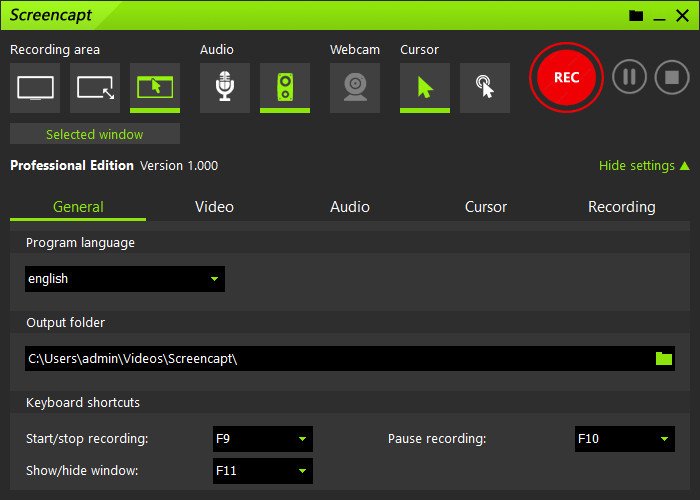Select window recording area icon
Viewport: 700px width, 500px height.
click(x=155, y=87)
